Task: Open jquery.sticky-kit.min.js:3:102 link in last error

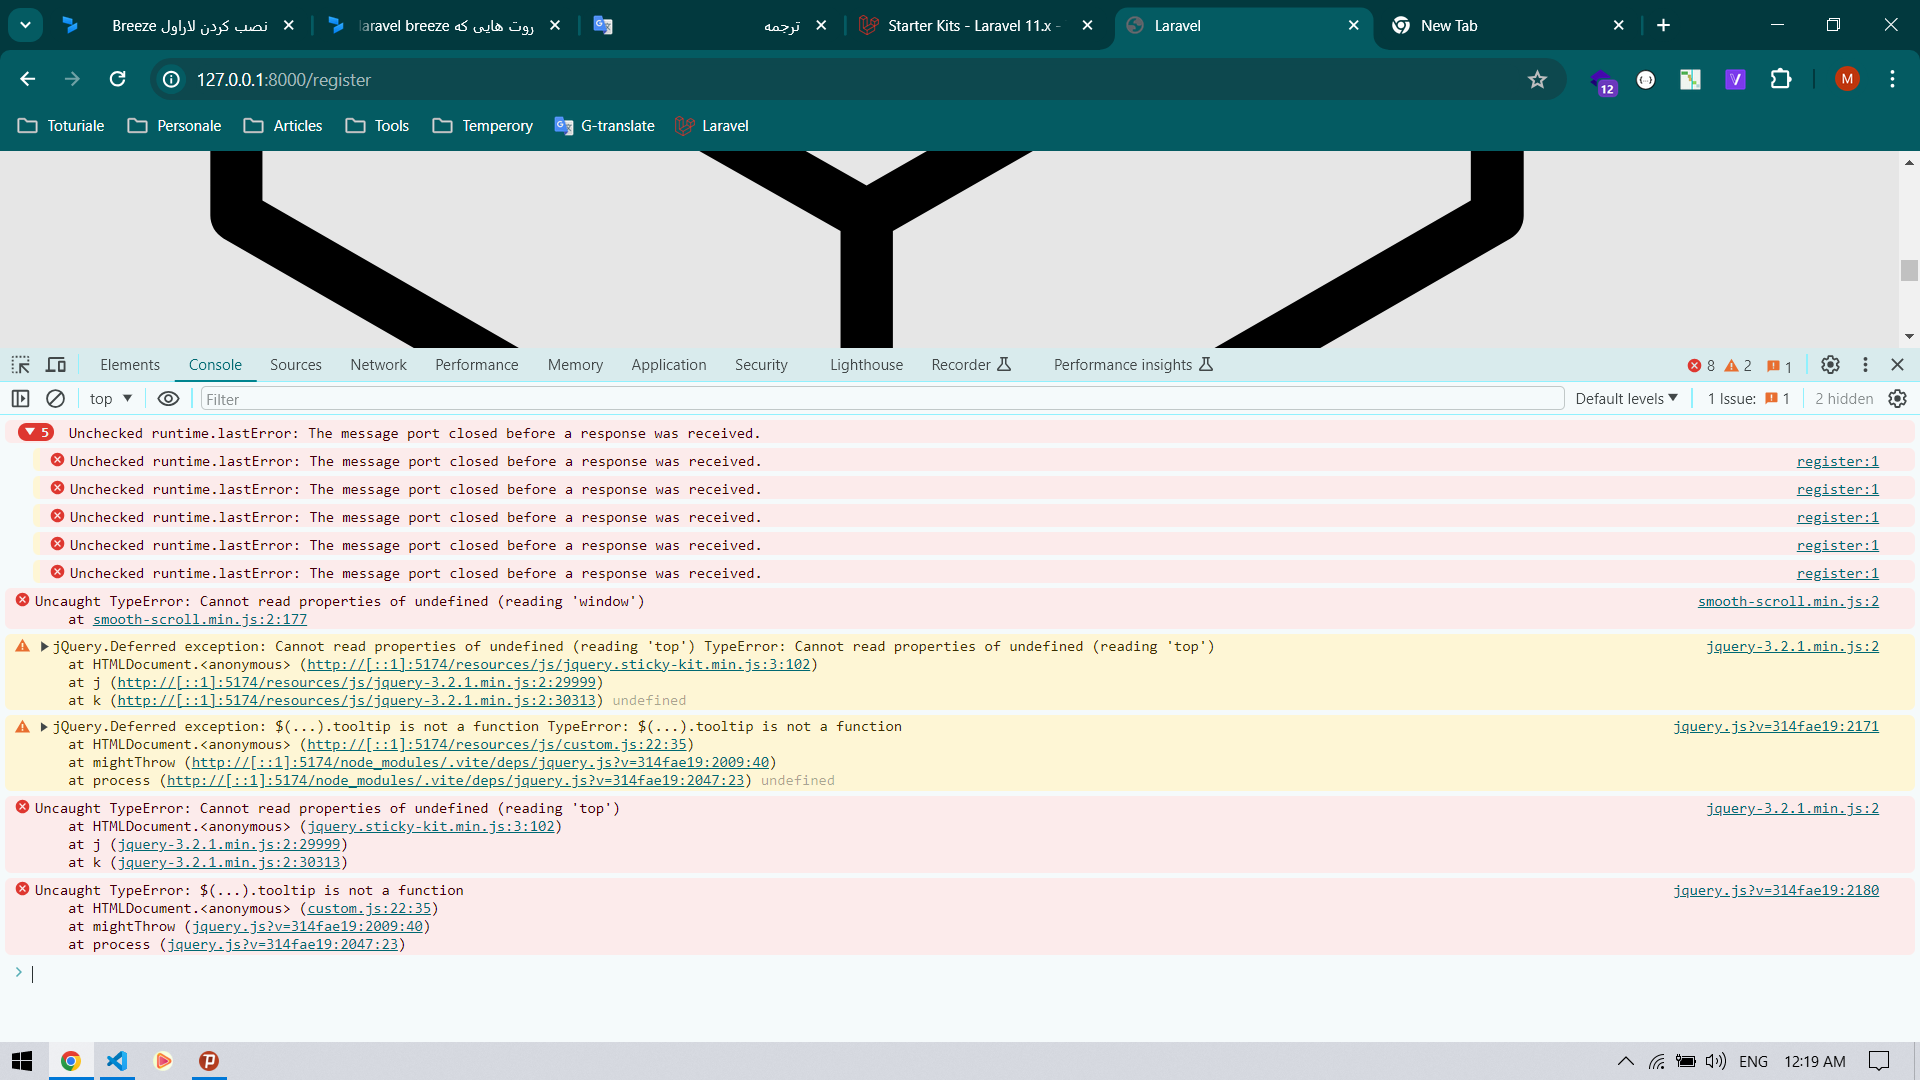Action: pyautogui.click(x=431, y=826)
